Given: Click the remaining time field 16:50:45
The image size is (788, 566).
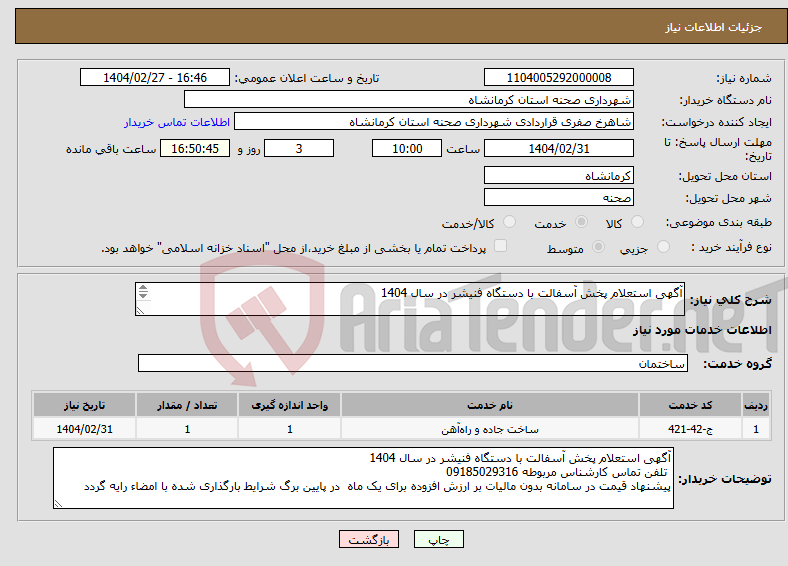Looking at the screenshot, I should pos(195,148).
